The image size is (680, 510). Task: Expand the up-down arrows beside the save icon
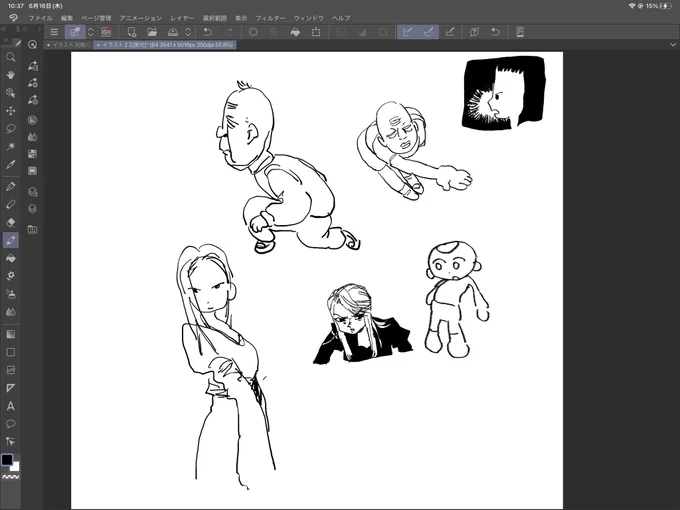(188, 32)
